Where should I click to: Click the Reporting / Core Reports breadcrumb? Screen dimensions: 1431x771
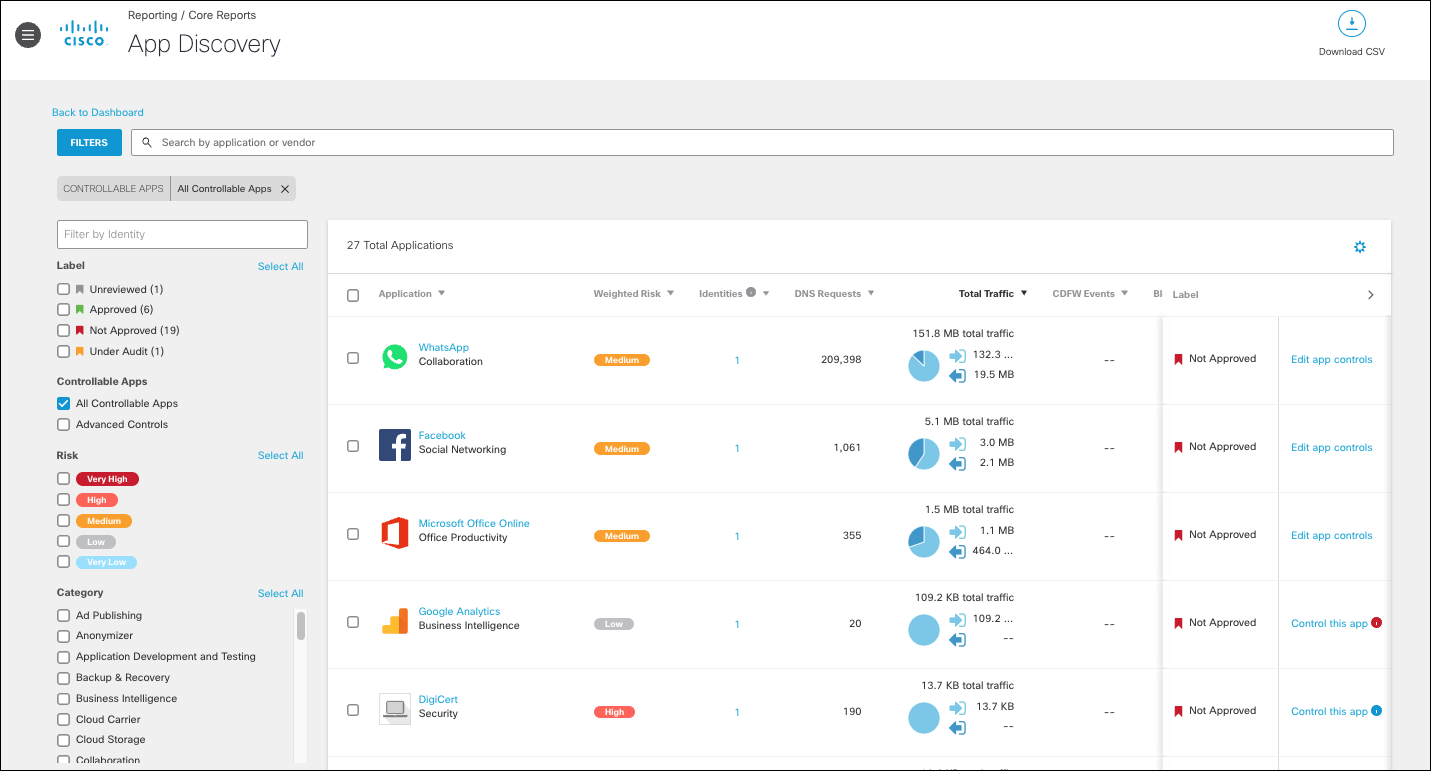tap(190, 15)
